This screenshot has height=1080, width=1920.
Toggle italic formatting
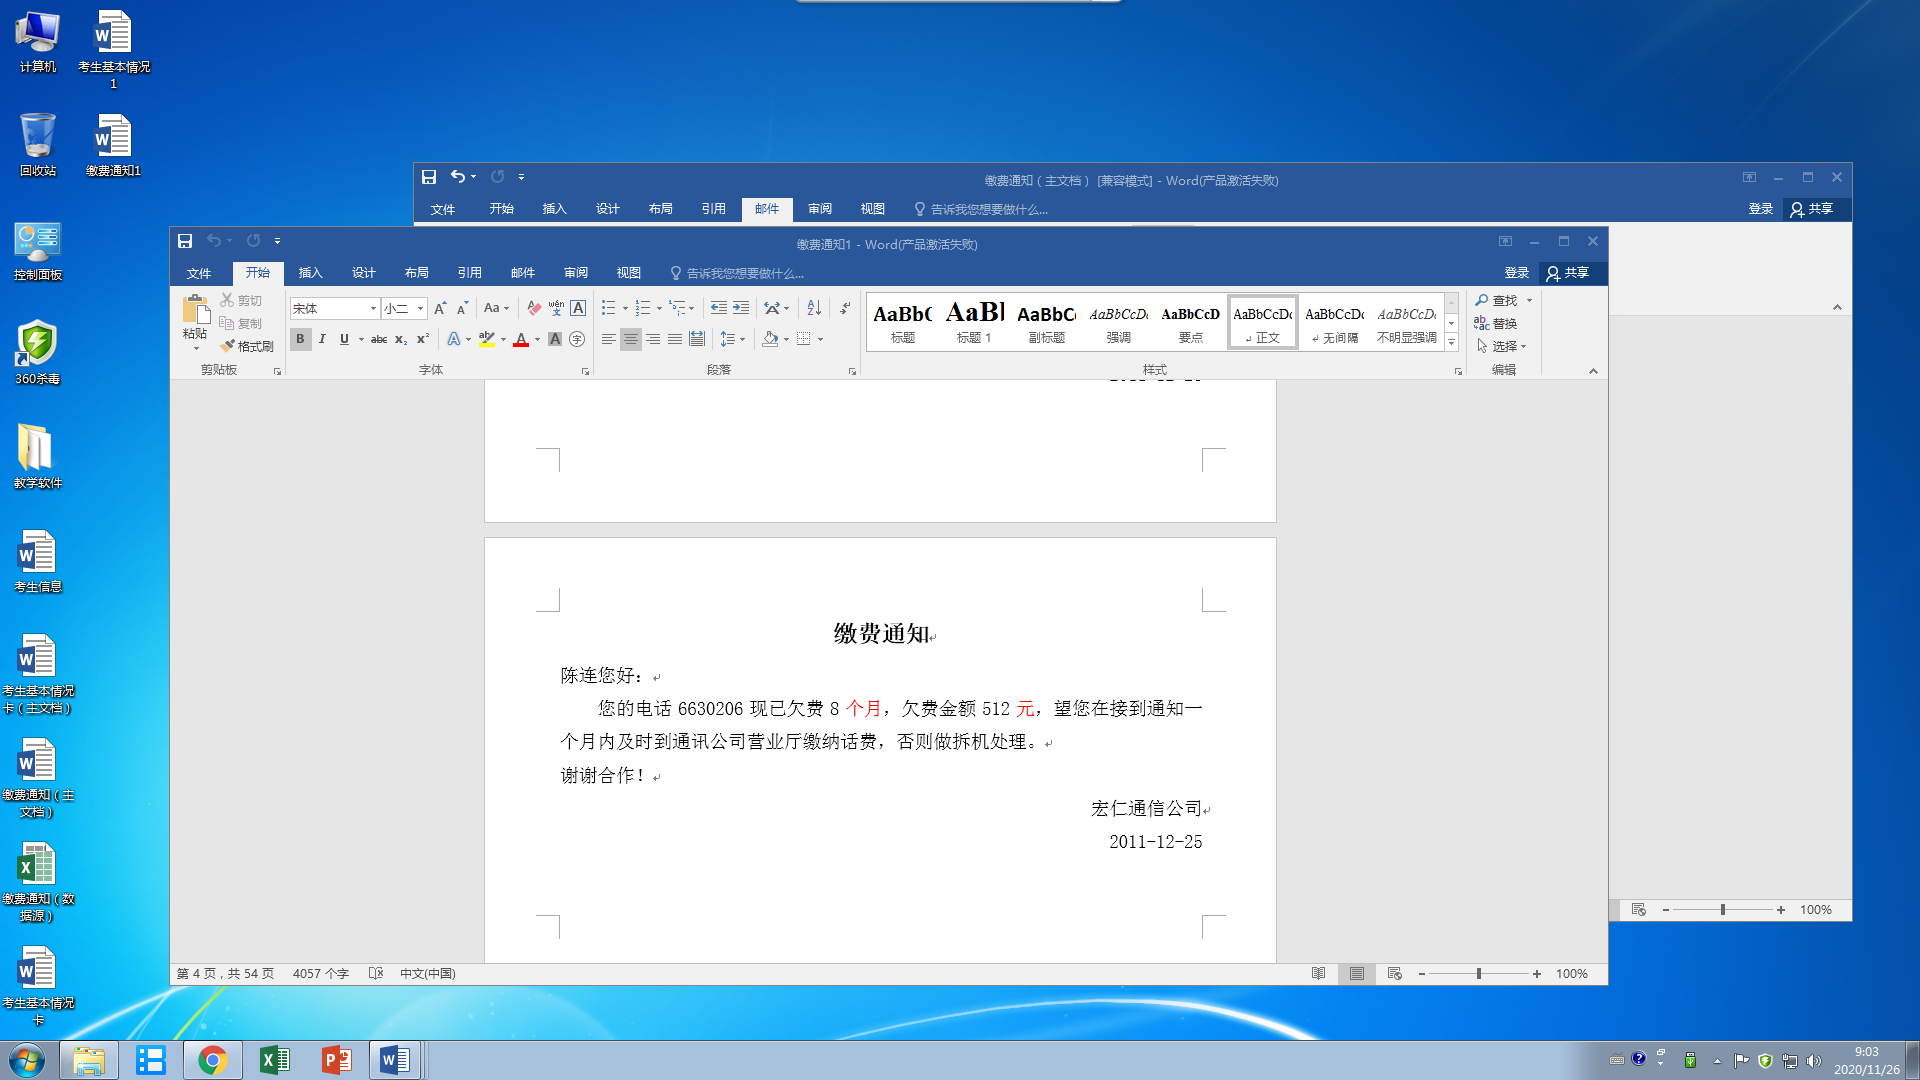pyautogui.click(x=322, y=339)
